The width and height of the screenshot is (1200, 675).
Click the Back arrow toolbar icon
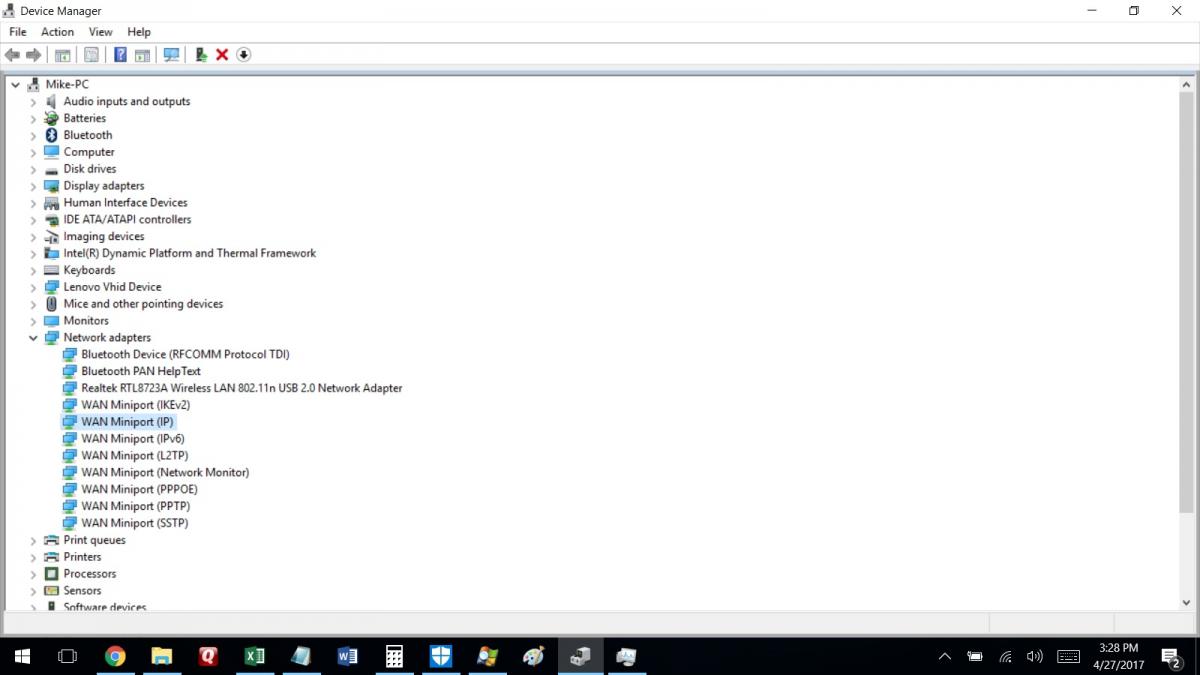(x=12, y=55)
